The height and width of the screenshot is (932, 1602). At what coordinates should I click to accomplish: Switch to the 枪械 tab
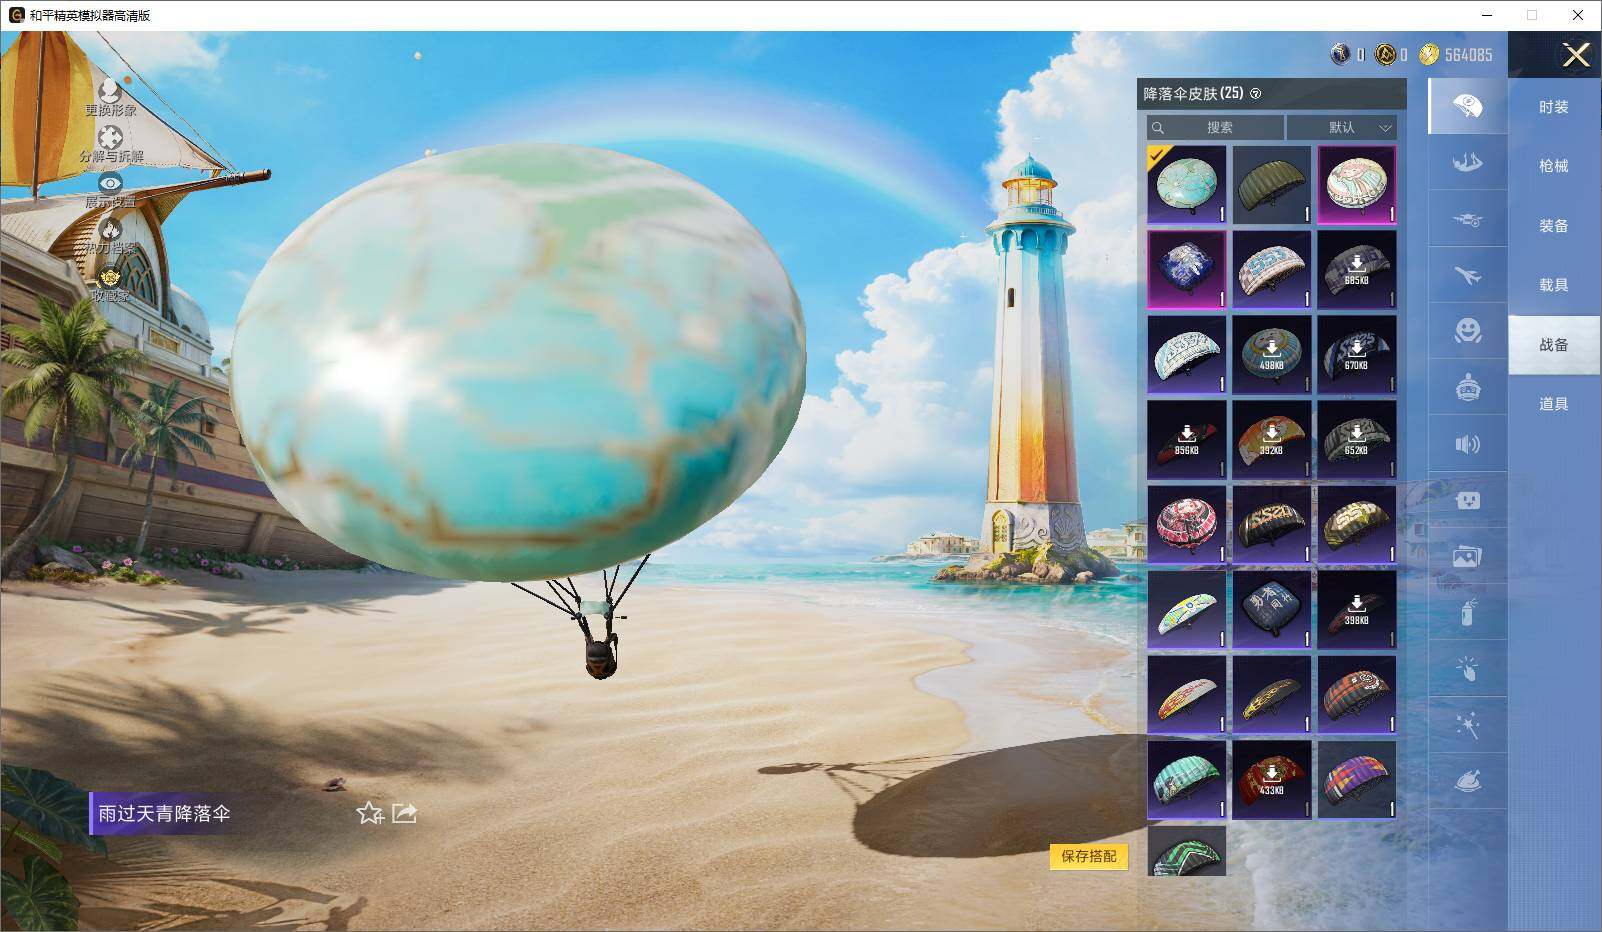pyautogui.click(x=1553, y=166)
